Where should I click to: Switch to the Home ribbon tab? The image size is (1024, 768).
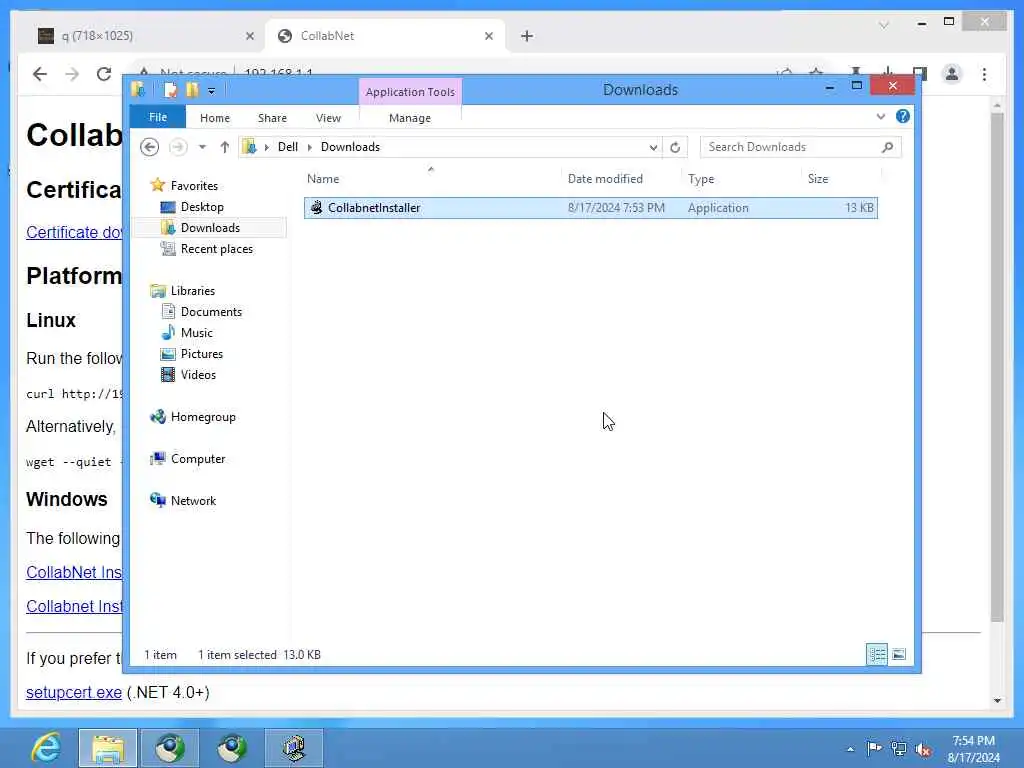pos(215,118)
